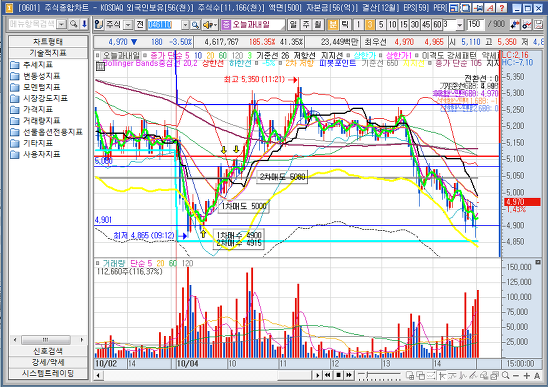Click the stock list icon left of 주식
The image size is (548, 387).
click(x=99, y=24)
